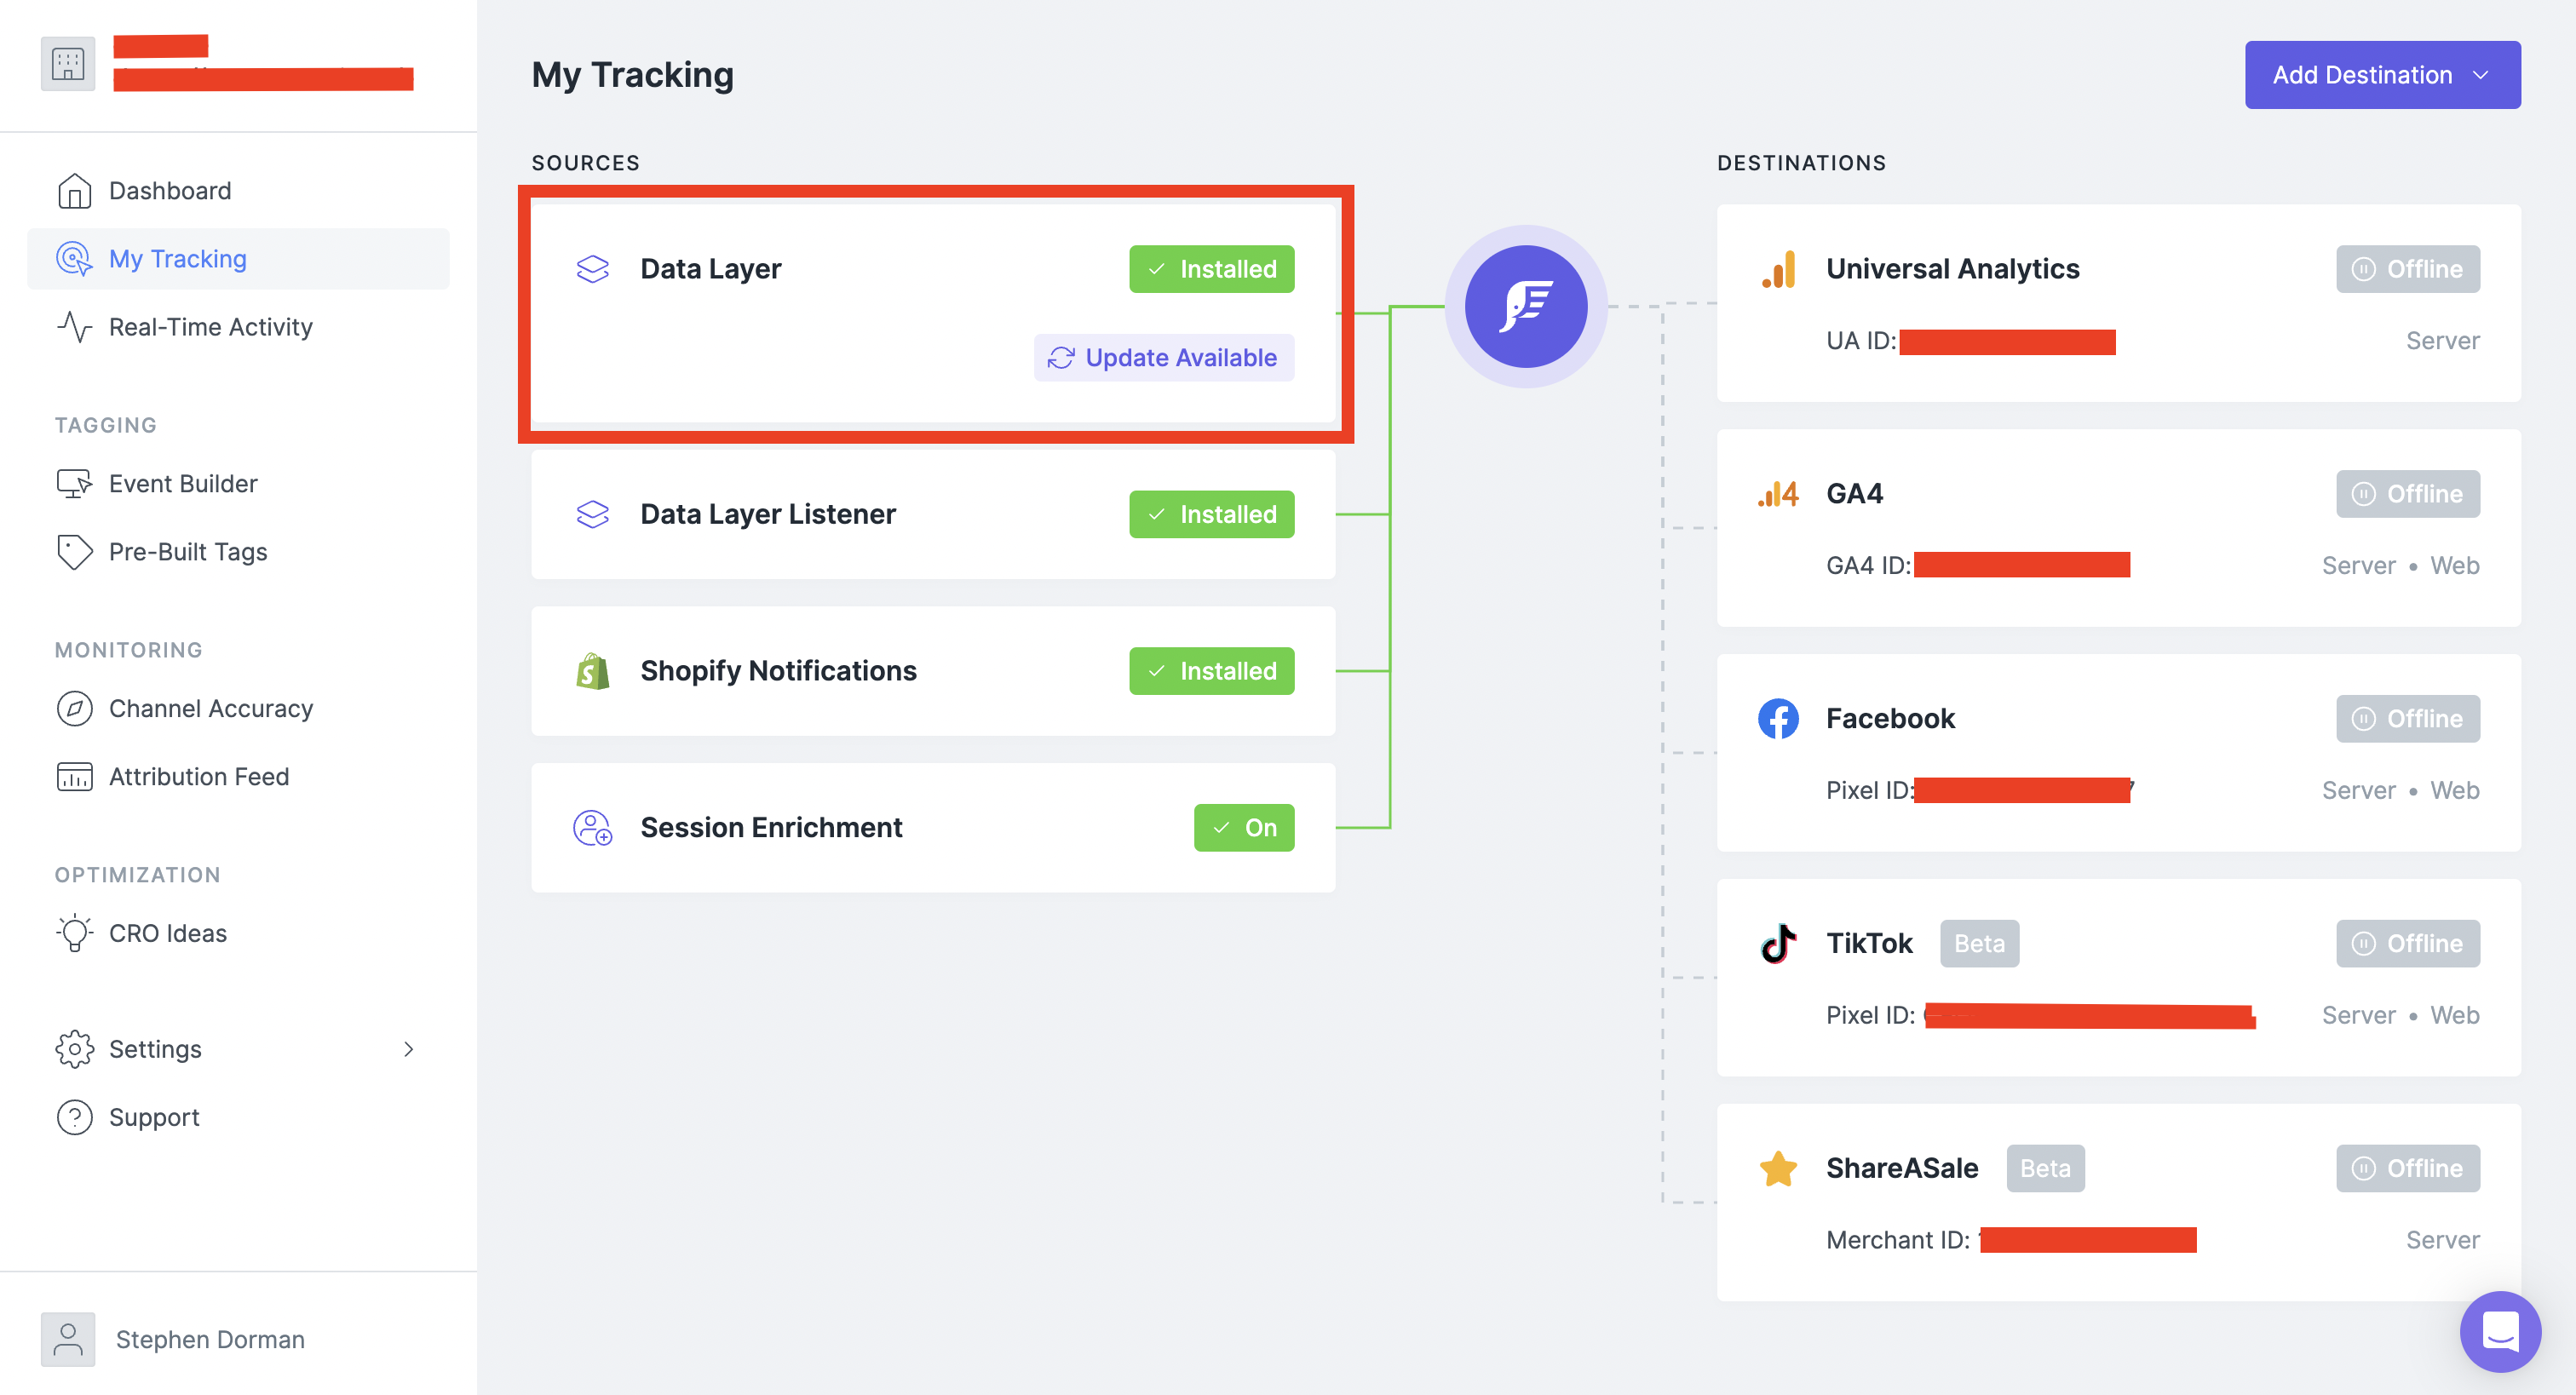
Task: Click the My Tracking icon
Action: [x=74, y=258]
